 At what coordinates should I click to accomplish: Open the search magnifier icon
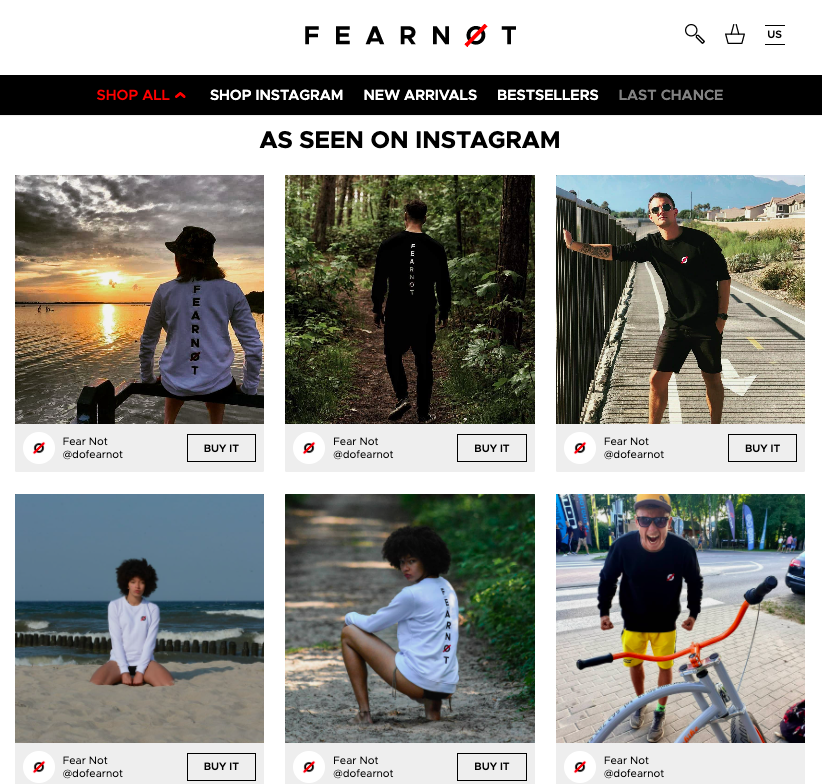(x=695, y=34)
